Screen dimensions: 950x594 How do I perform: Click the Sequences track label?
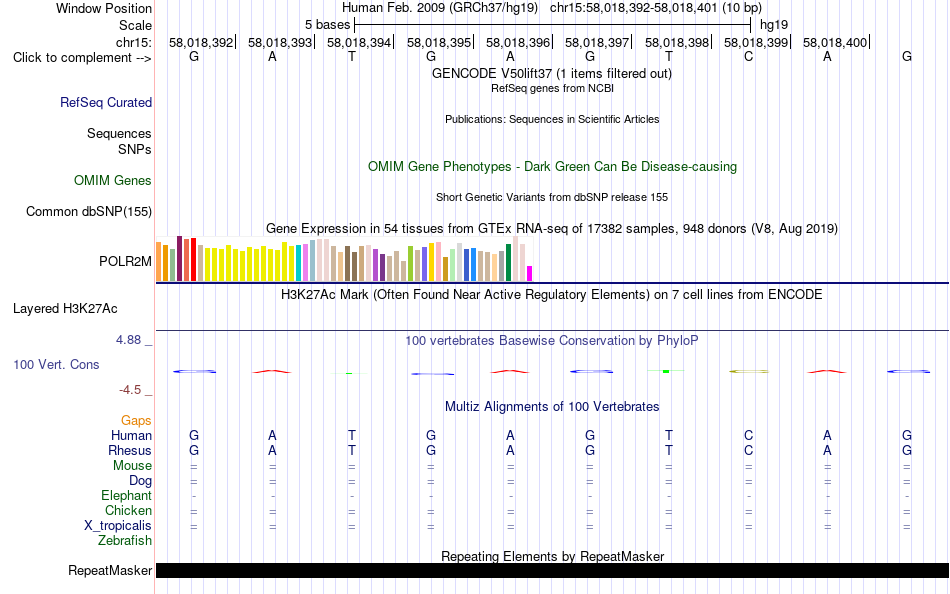tap(119, 133)
